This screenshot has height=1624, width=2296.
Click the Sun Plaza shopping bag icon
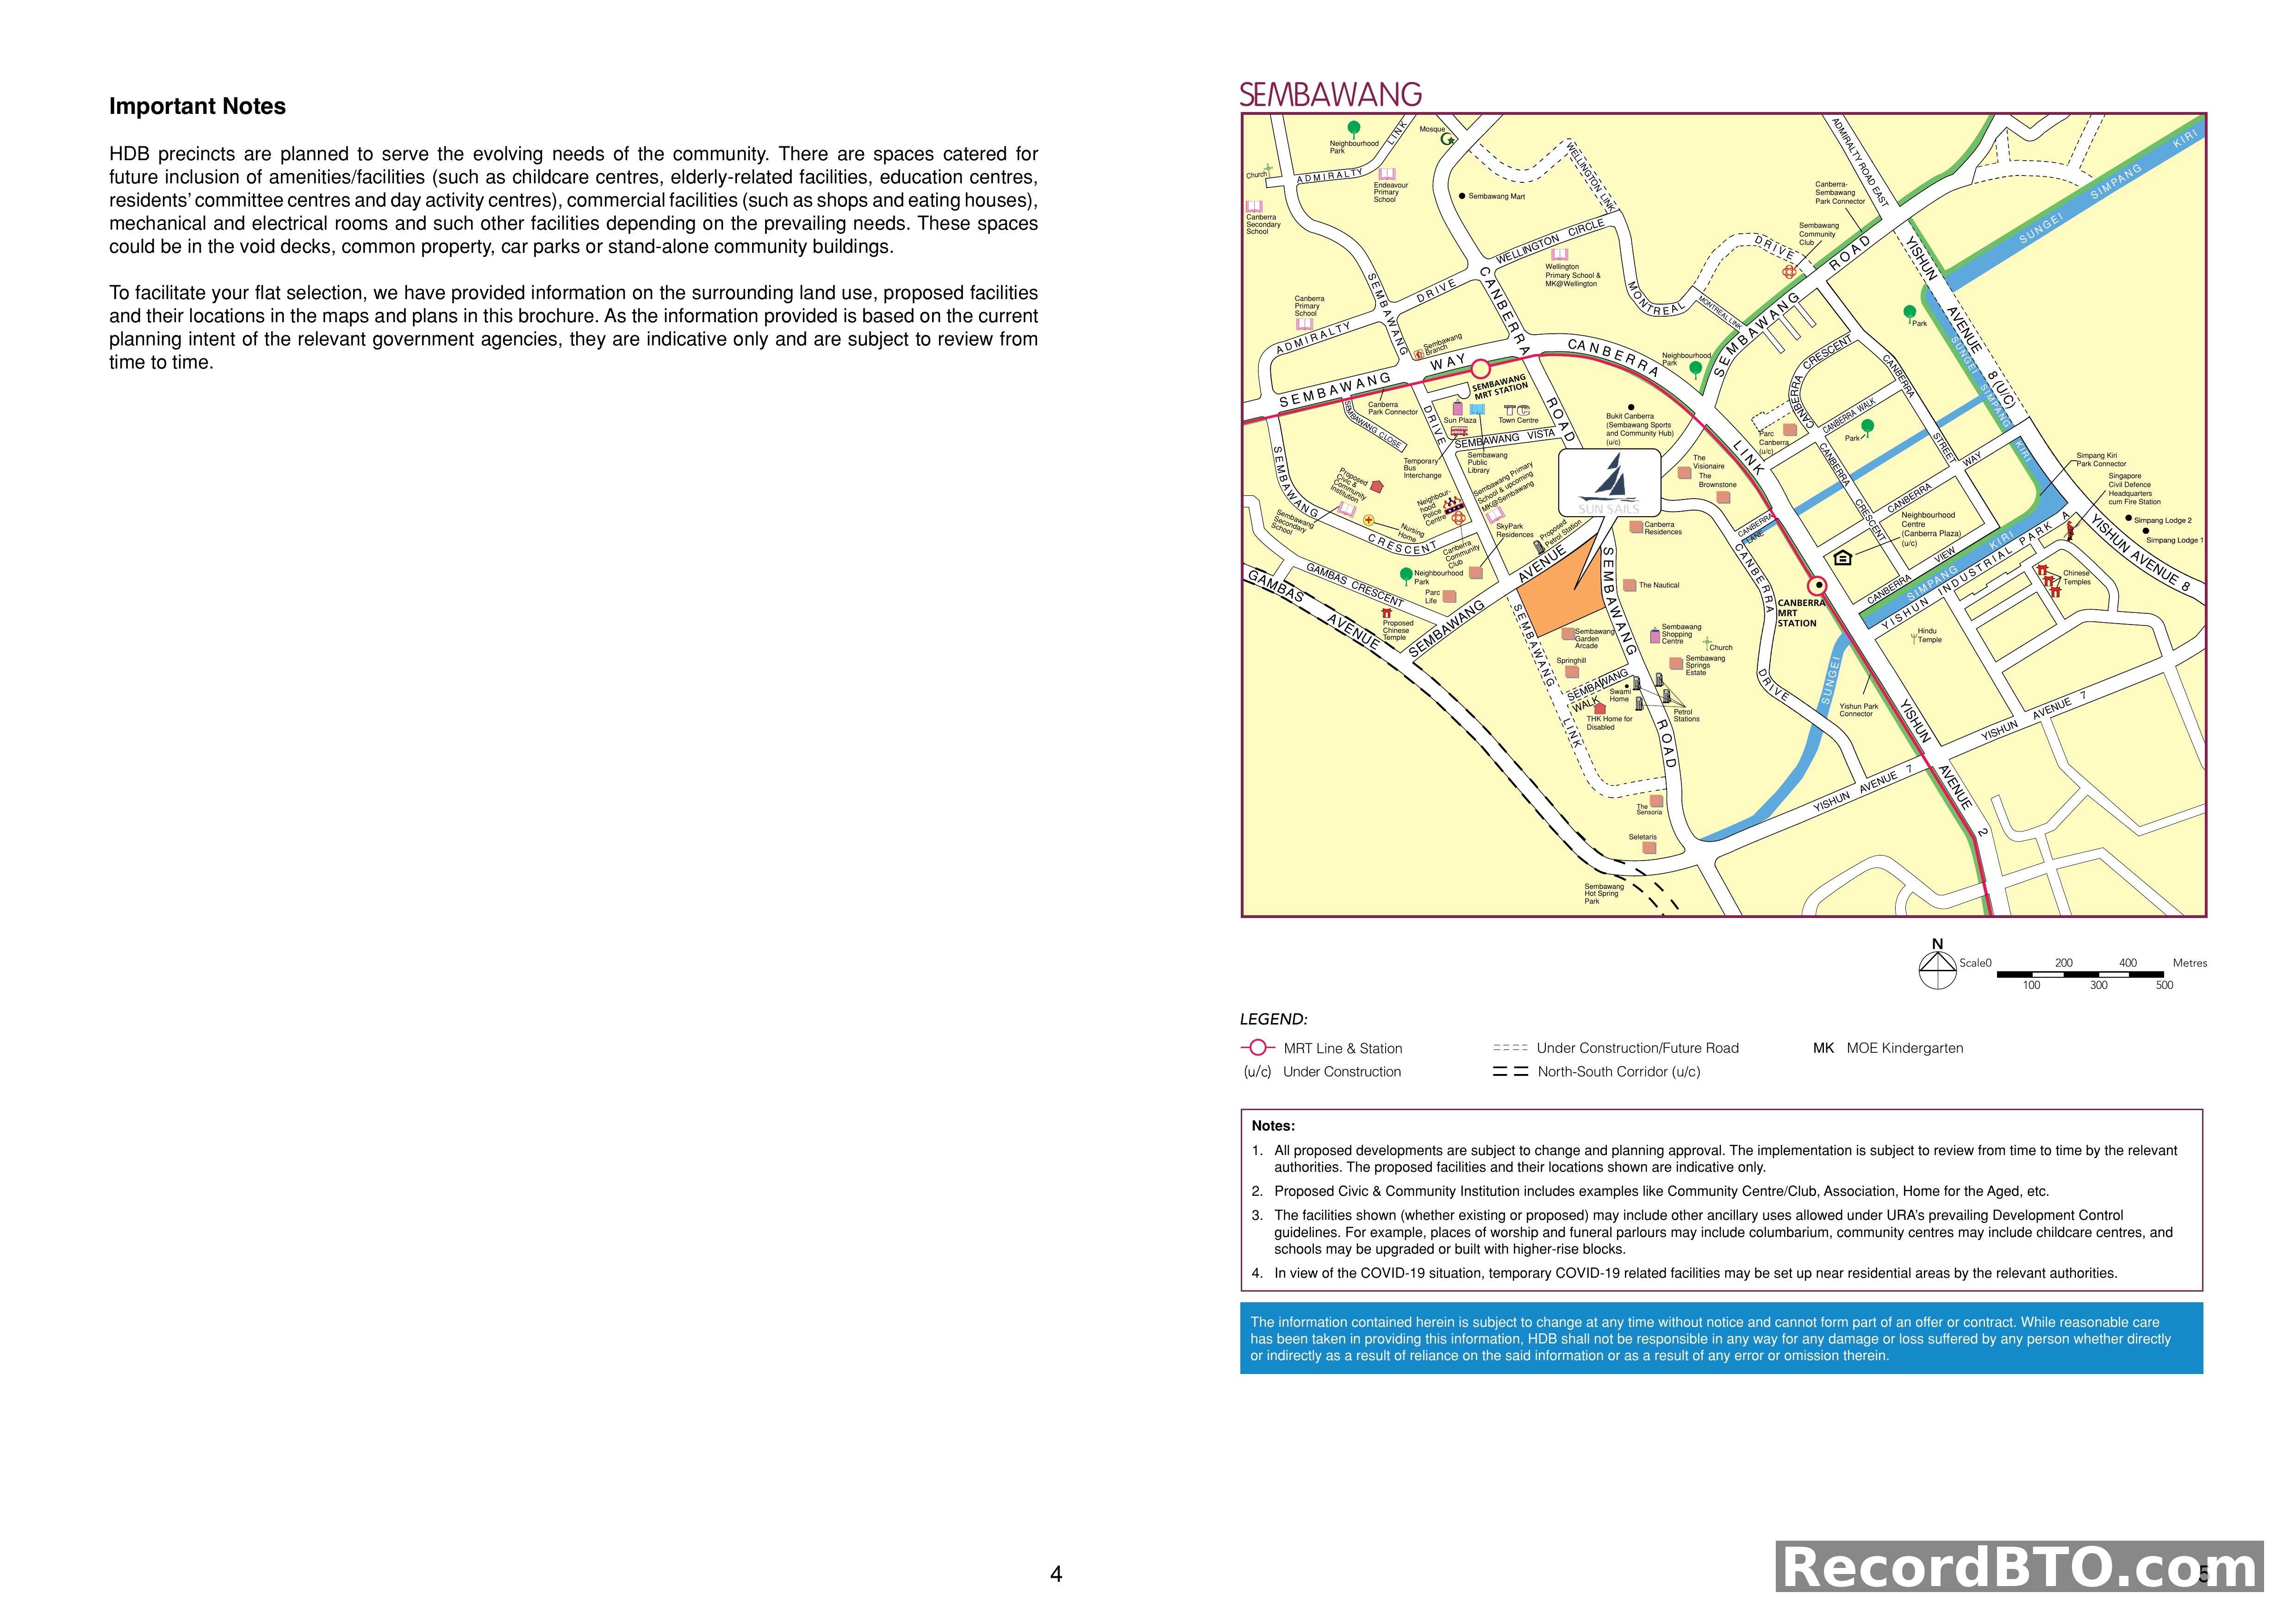pyautogui.click(x=1457, y=408)
